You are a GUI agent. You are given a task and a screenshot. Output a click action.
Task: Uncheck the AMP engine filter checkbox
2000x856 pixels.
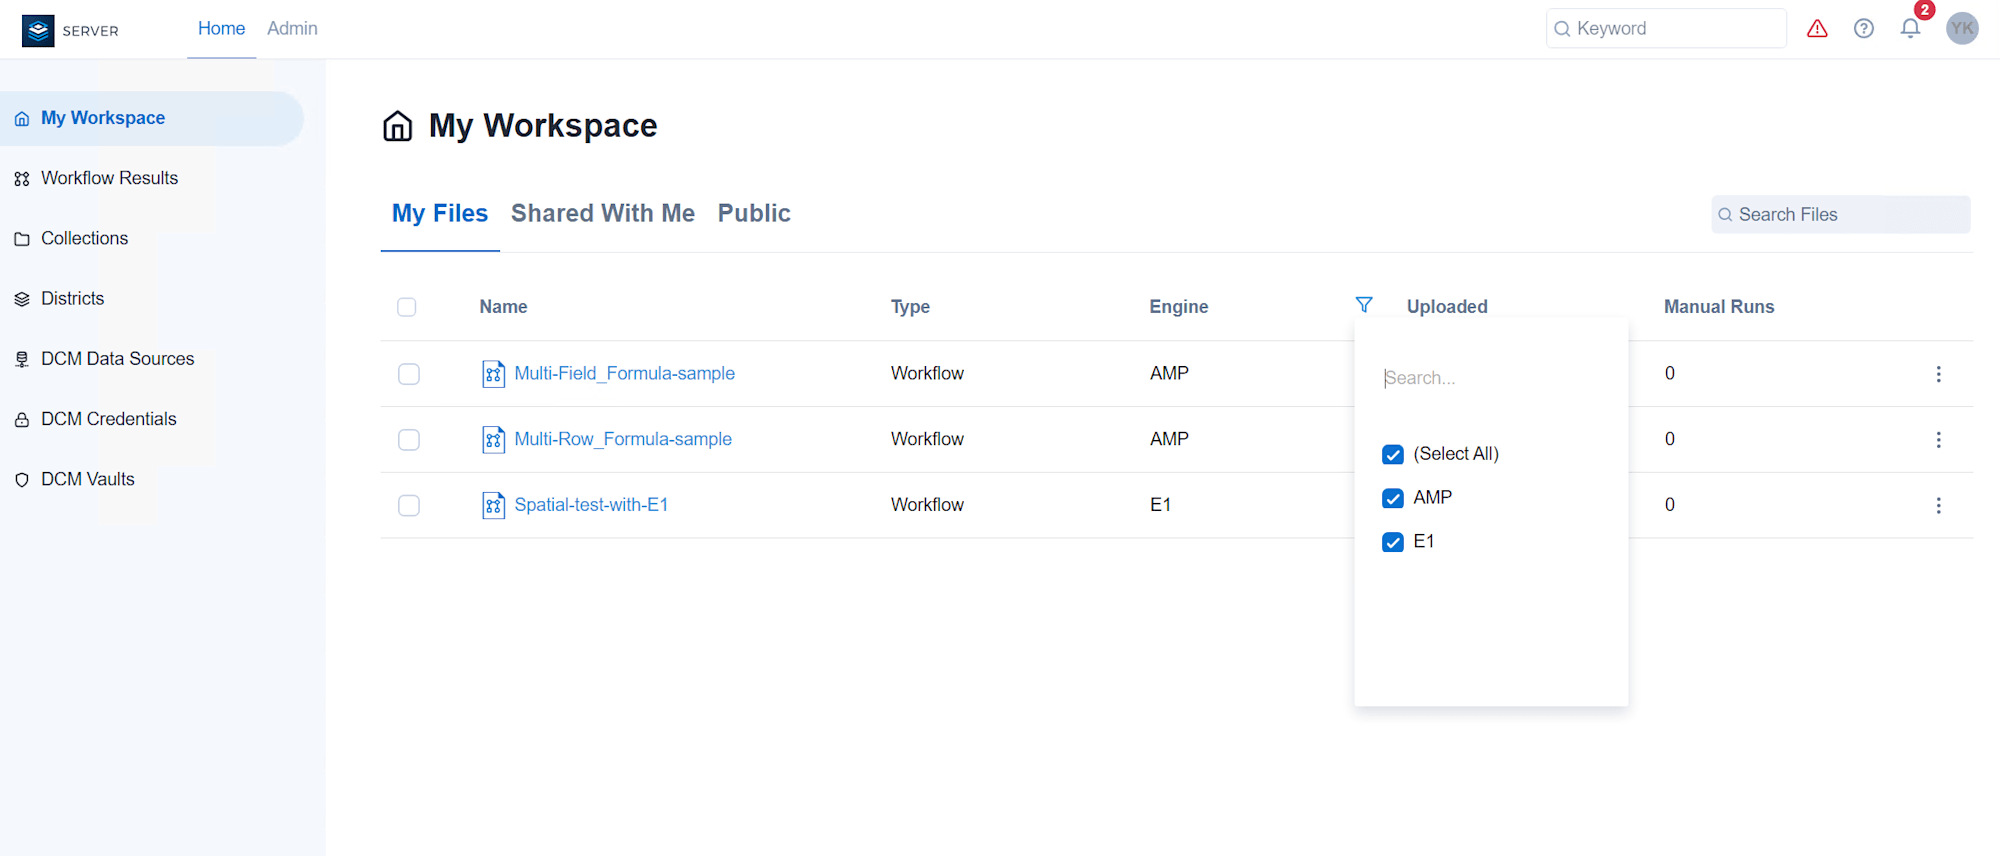1393,499
